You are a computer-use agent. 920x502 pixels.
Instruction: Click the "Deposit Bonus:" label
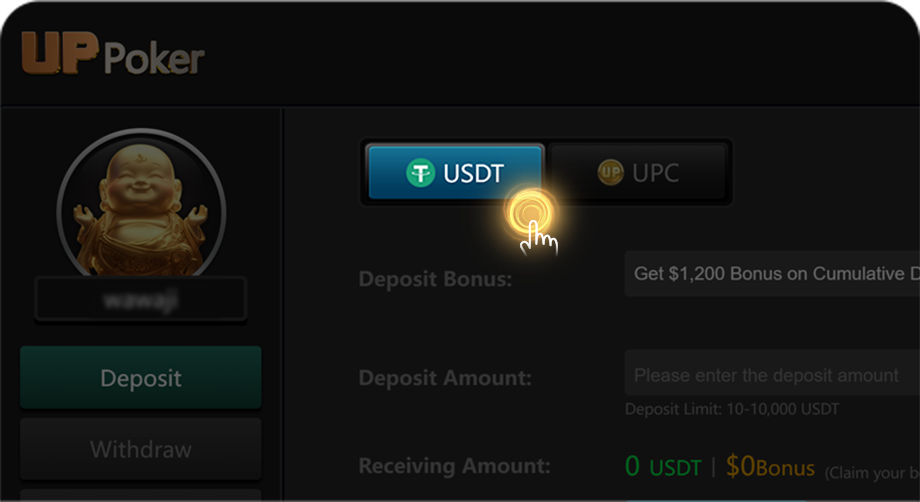click(435, 279)
